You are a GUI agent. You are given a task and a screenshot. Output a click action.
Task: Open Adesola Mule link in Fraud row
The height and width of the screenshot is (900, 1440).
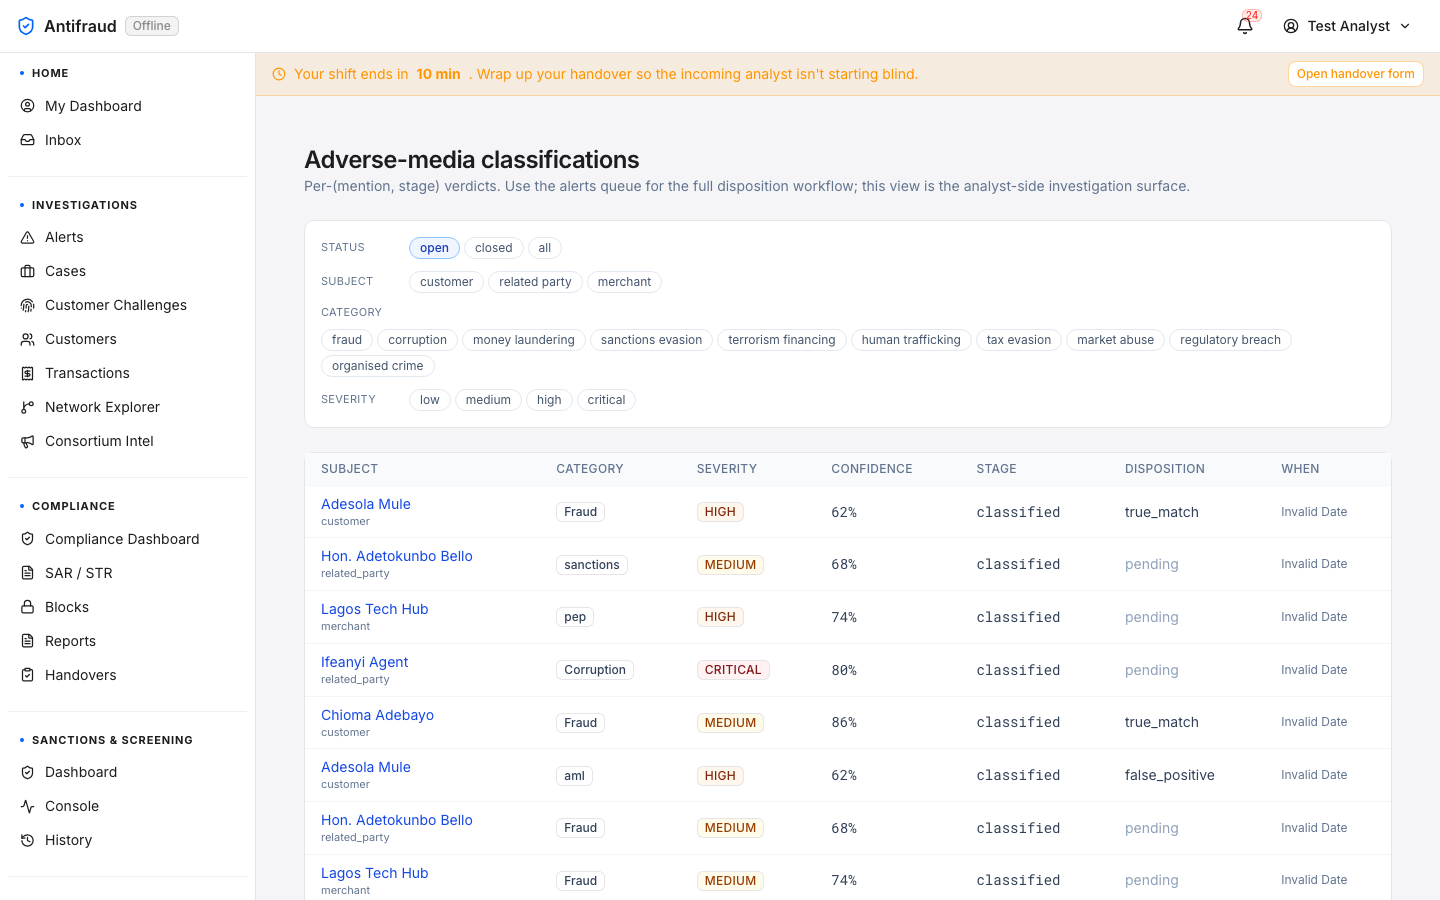click(366, 504)
